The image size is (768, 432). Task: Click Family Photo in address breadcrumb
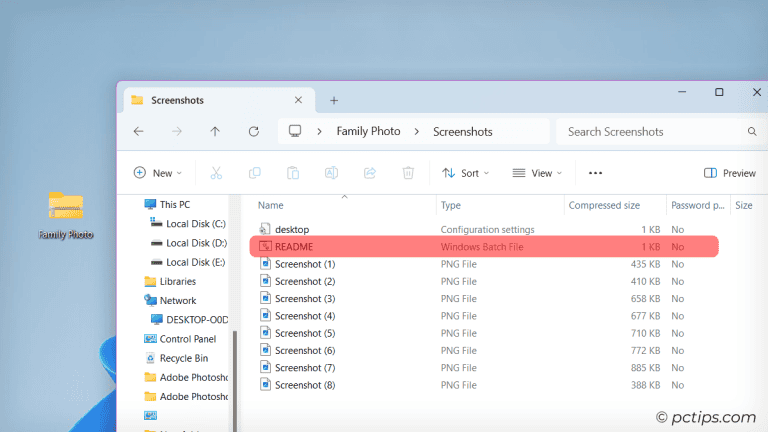pyautogui.click(x=368, y=131)
